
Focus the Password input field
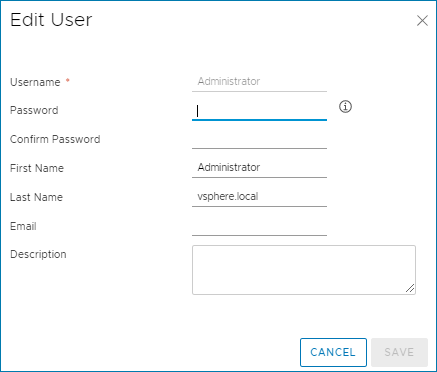(259, 111)
